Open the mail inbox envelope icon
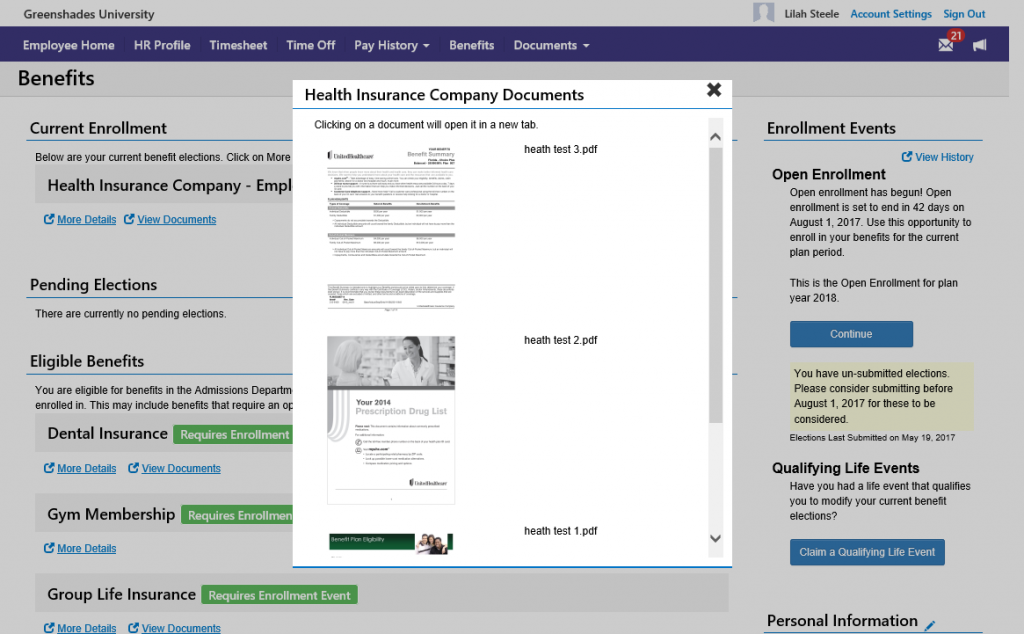Screen dimensions: 1024x634 pos(945,46)
